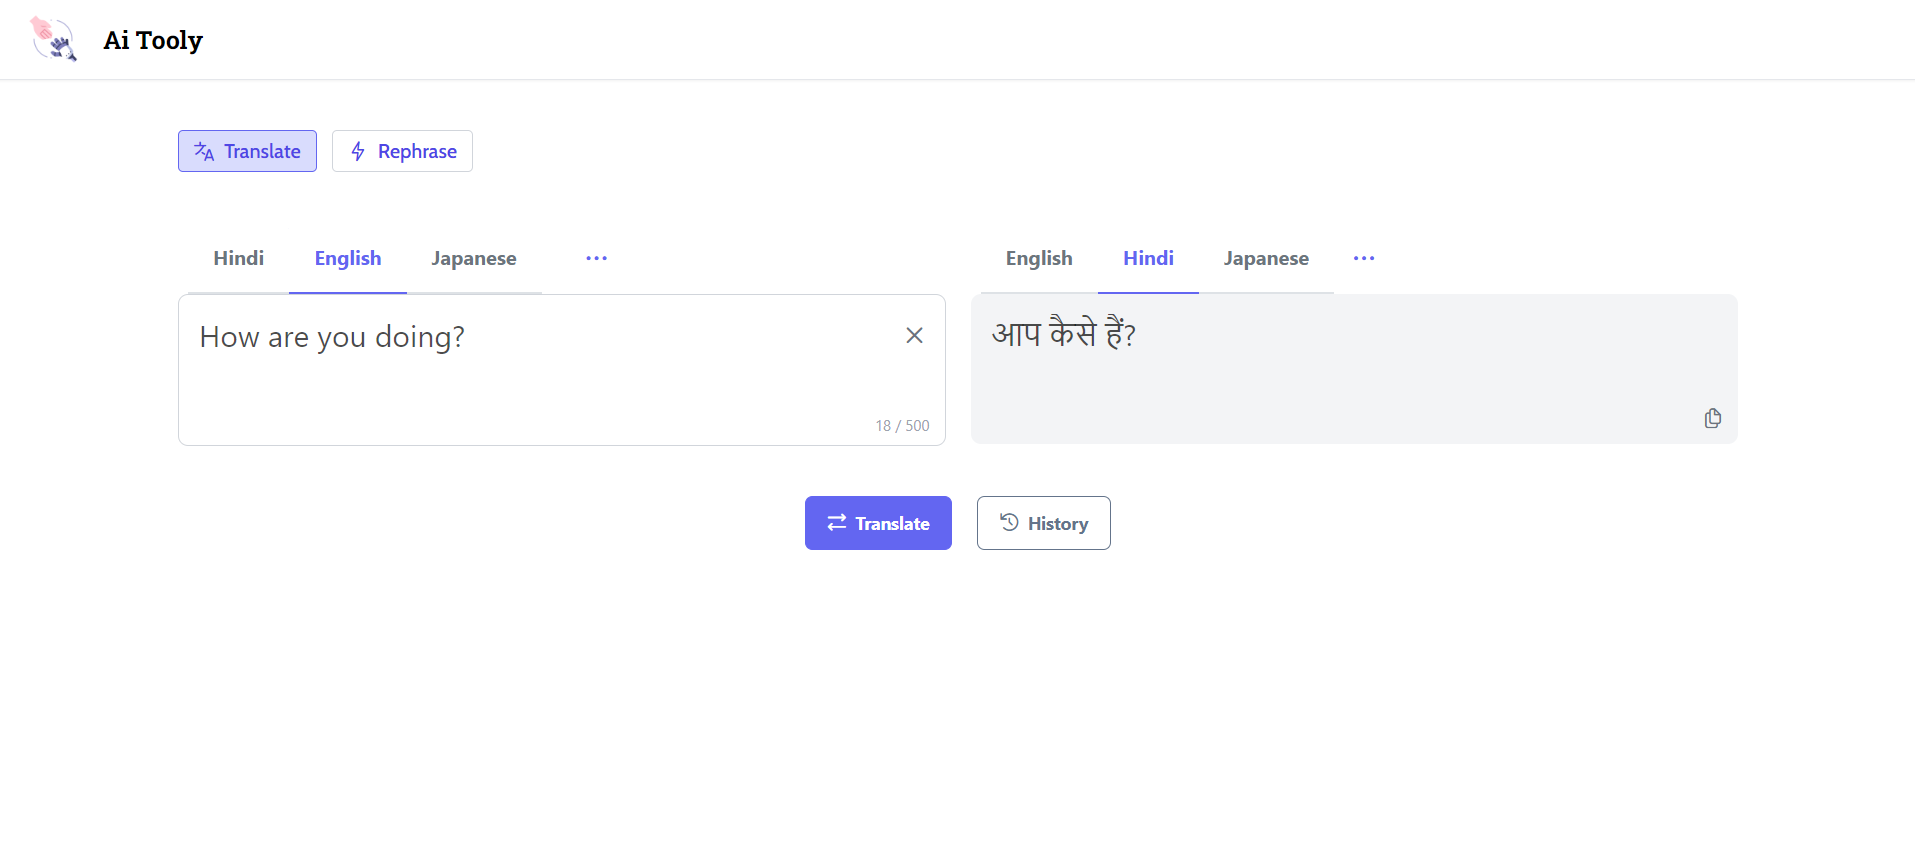Click the blue Translate submit button
The height and width of the screenshot is (864, 1915).
point(878,523)
